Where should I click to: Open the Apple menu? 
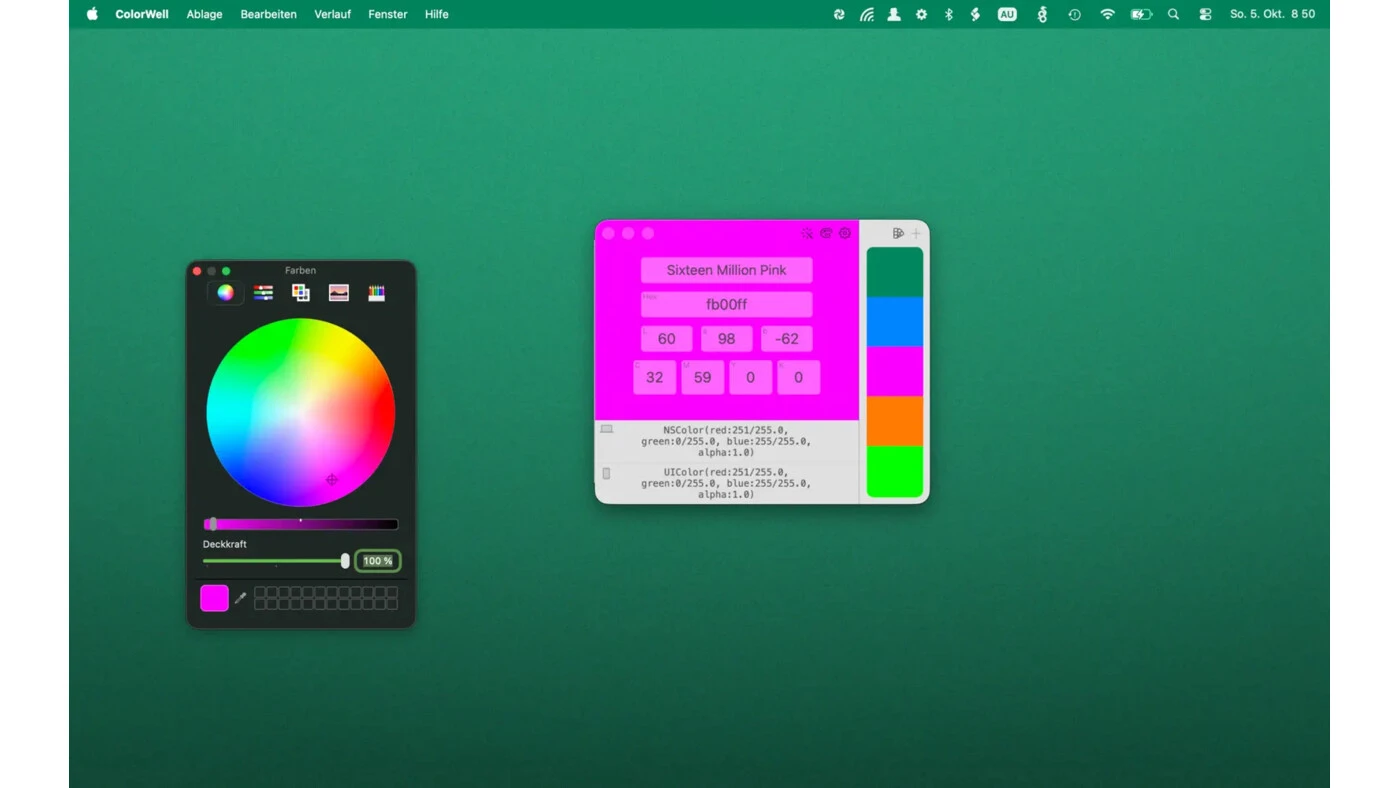click(92, 14)
